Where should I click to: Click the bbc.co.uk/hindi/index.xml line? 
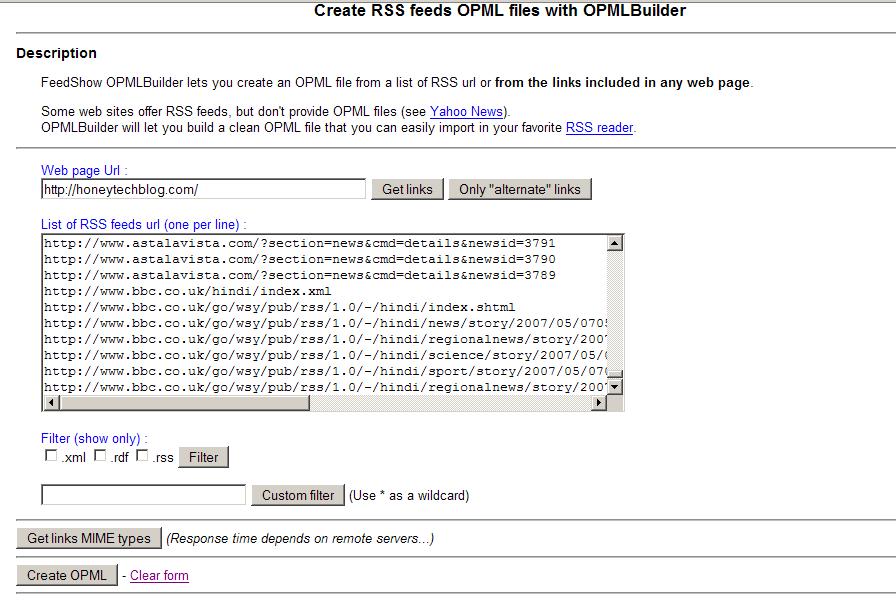pyautogui.click(x=187, y=291)
